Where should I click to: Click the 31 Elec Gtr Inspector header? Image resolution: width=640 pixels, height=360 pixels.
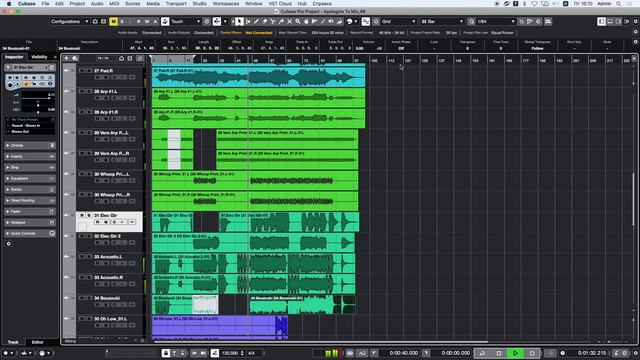(x=29, y=67)
